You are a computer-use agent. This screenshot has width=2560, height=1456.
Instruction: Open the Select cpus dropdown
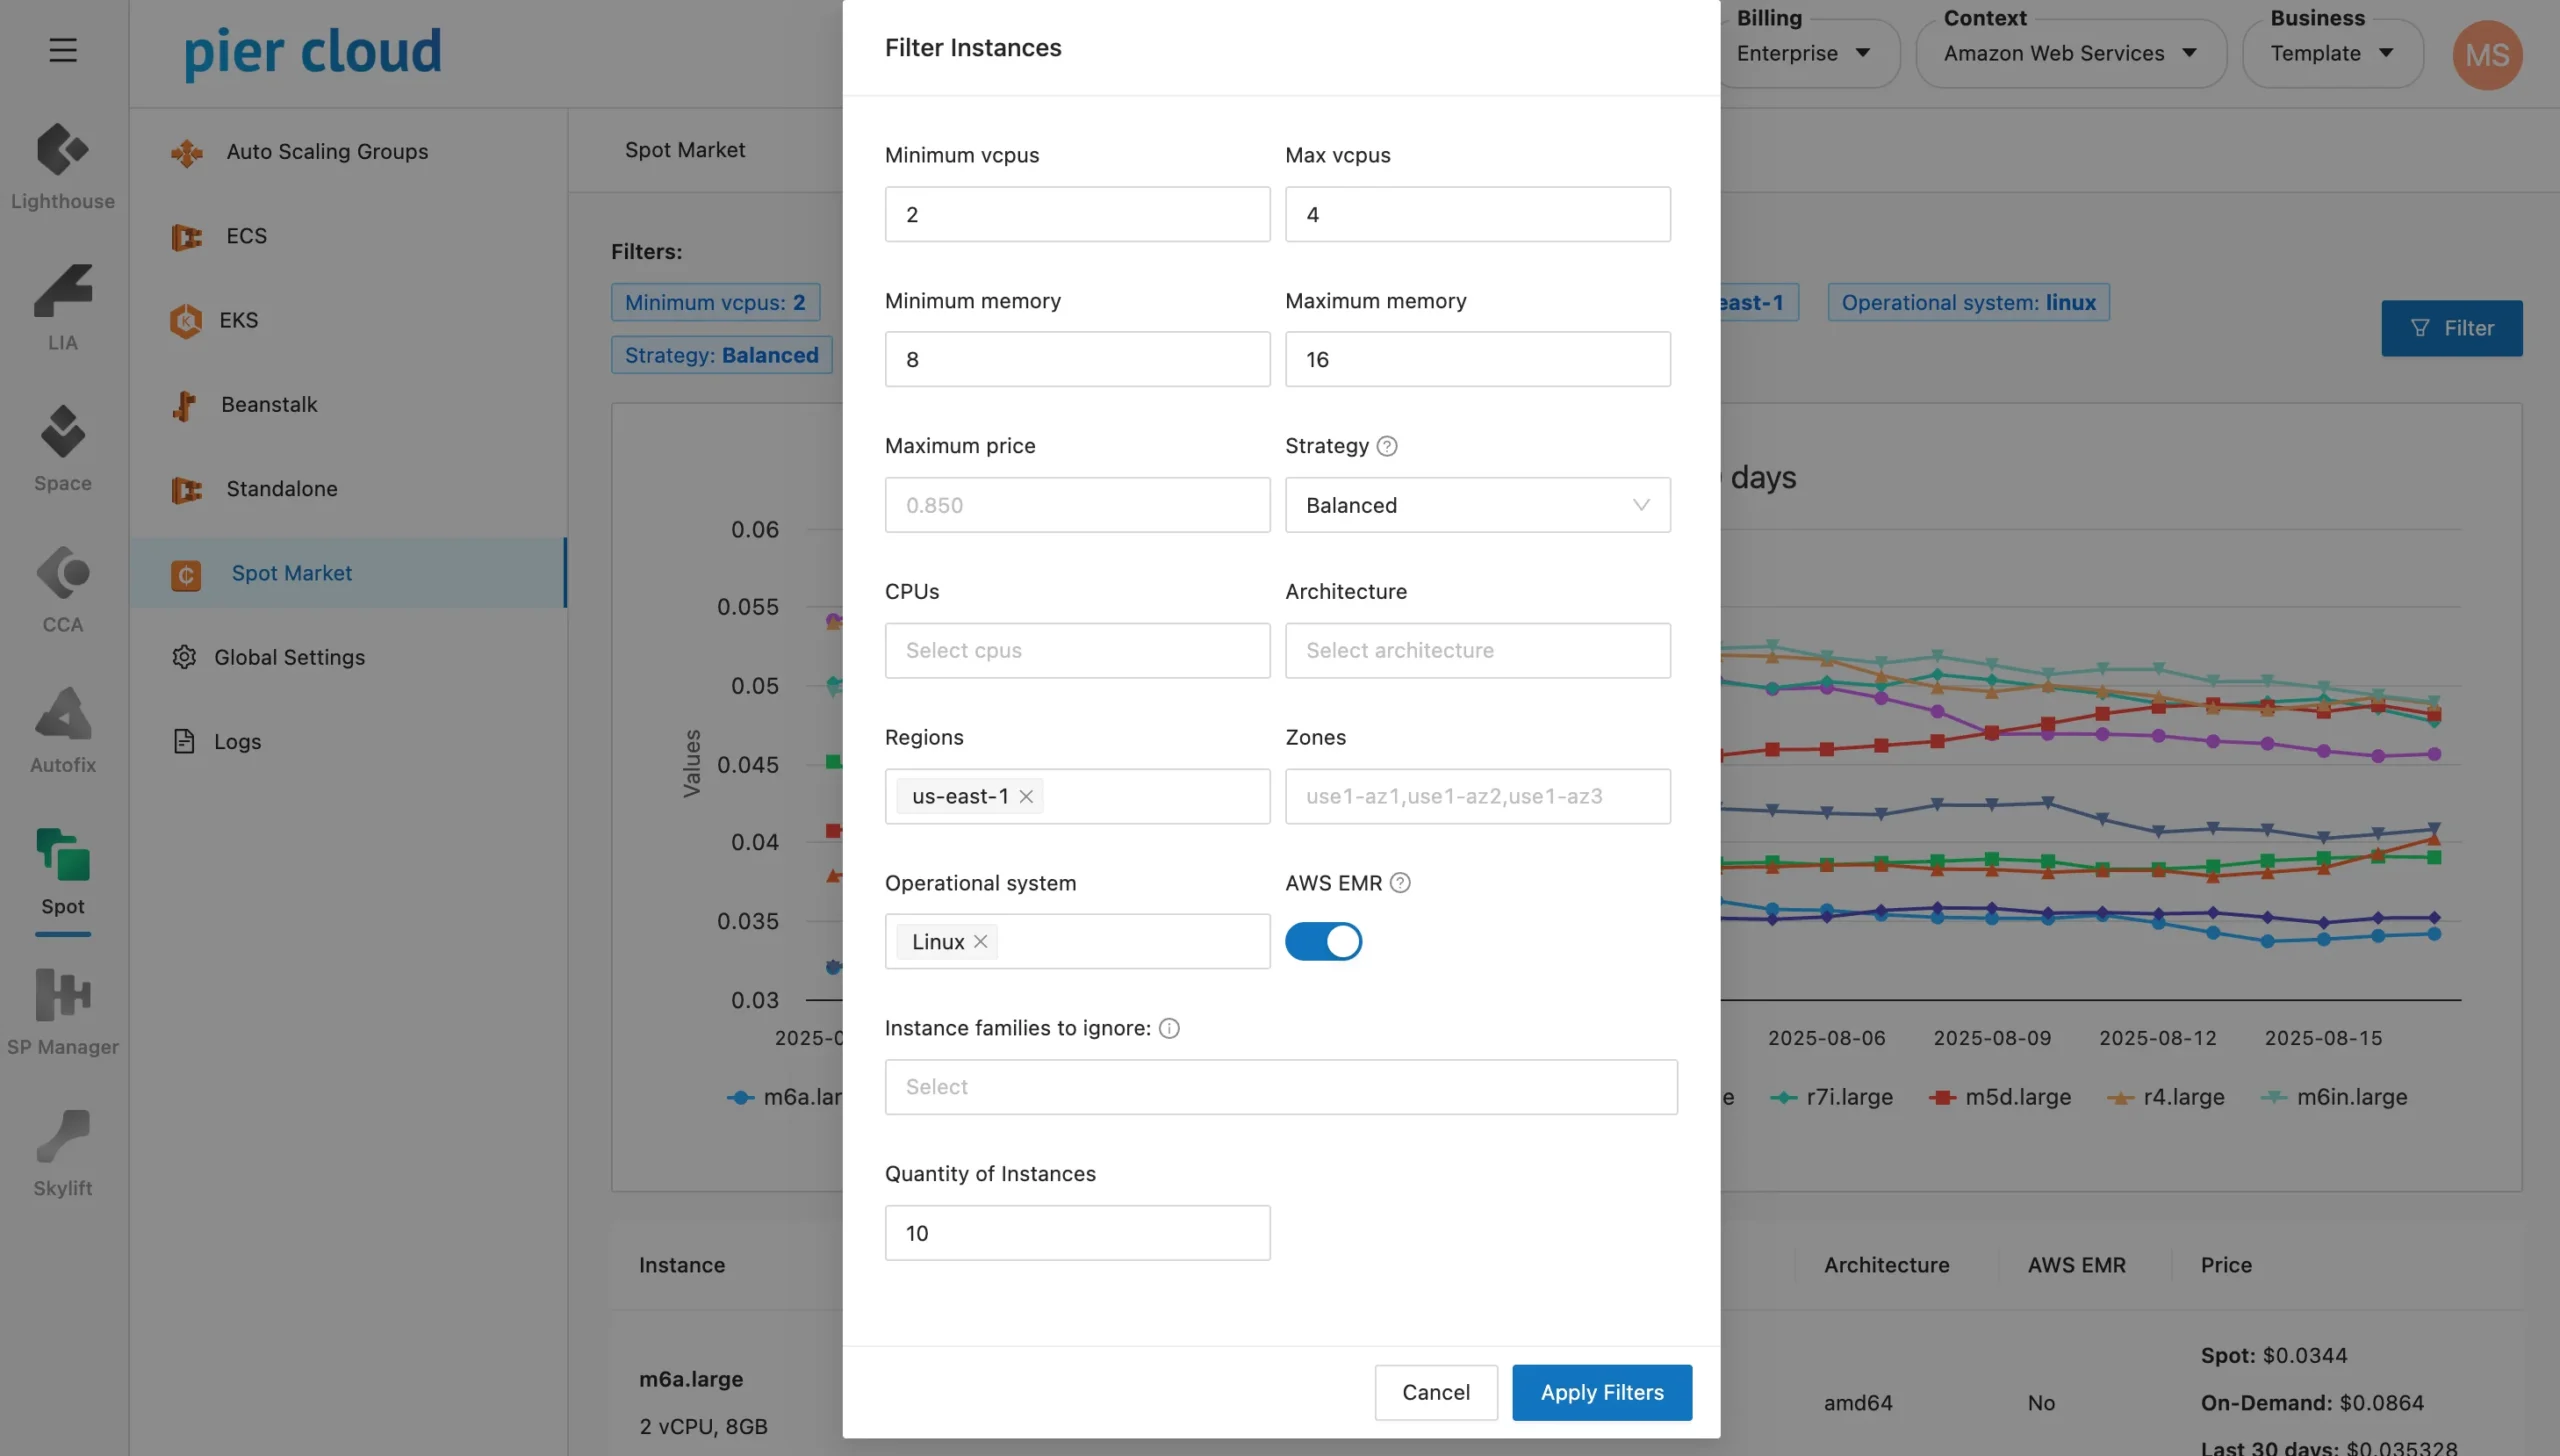click(1077, 650)
